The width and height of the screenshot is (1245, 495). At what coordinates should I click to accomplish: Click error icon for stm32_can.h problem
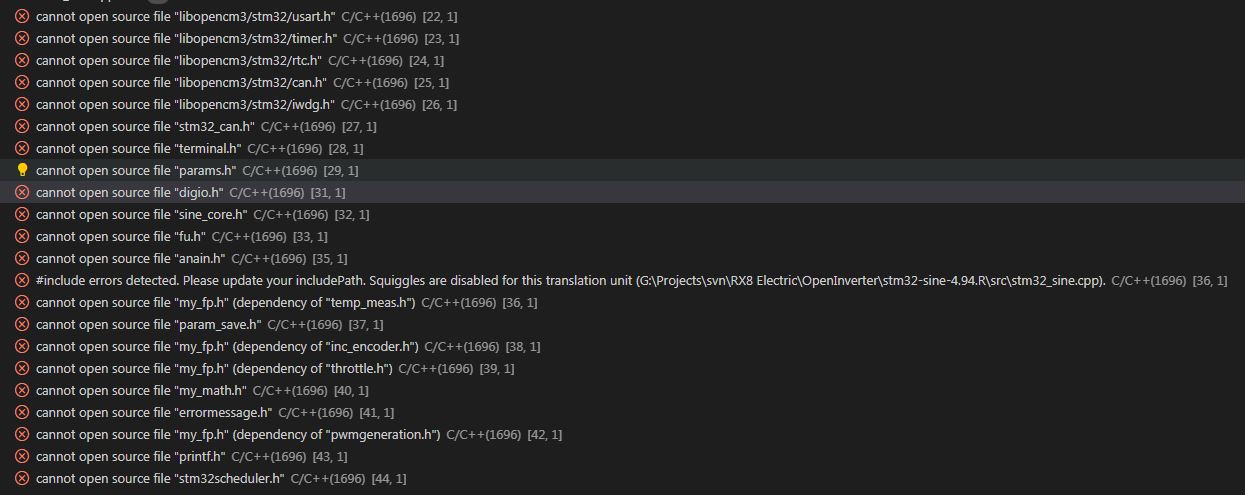point(22,126)
